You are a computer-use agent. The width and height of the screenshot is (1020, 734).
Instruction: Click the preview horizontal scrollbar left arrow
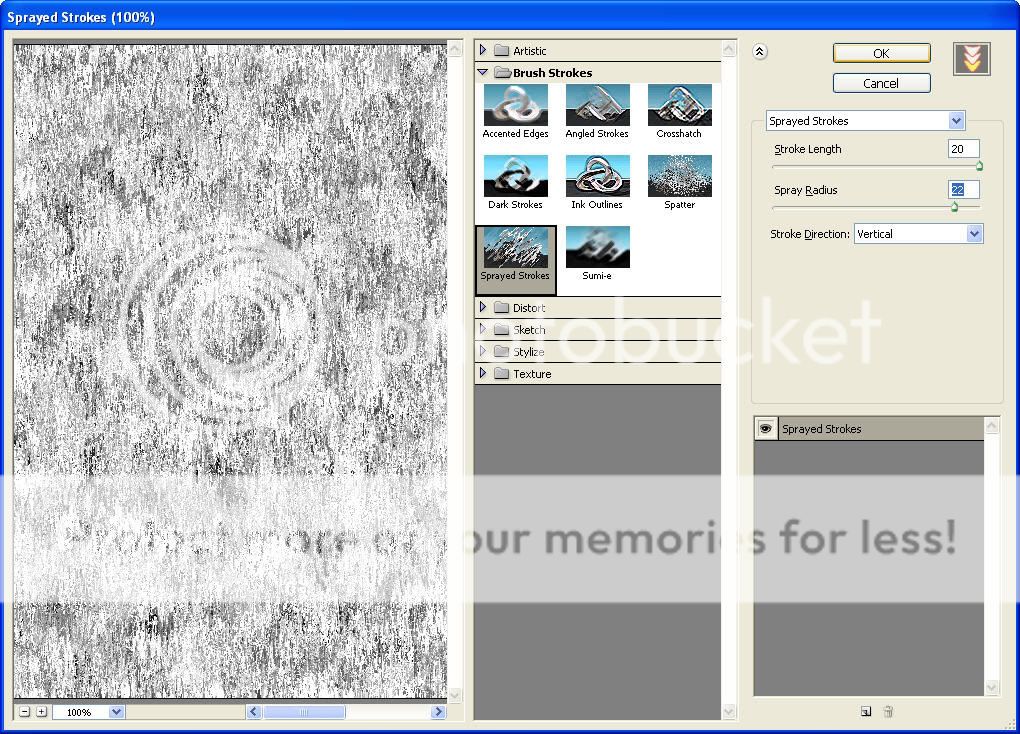[x=254, y=712]
